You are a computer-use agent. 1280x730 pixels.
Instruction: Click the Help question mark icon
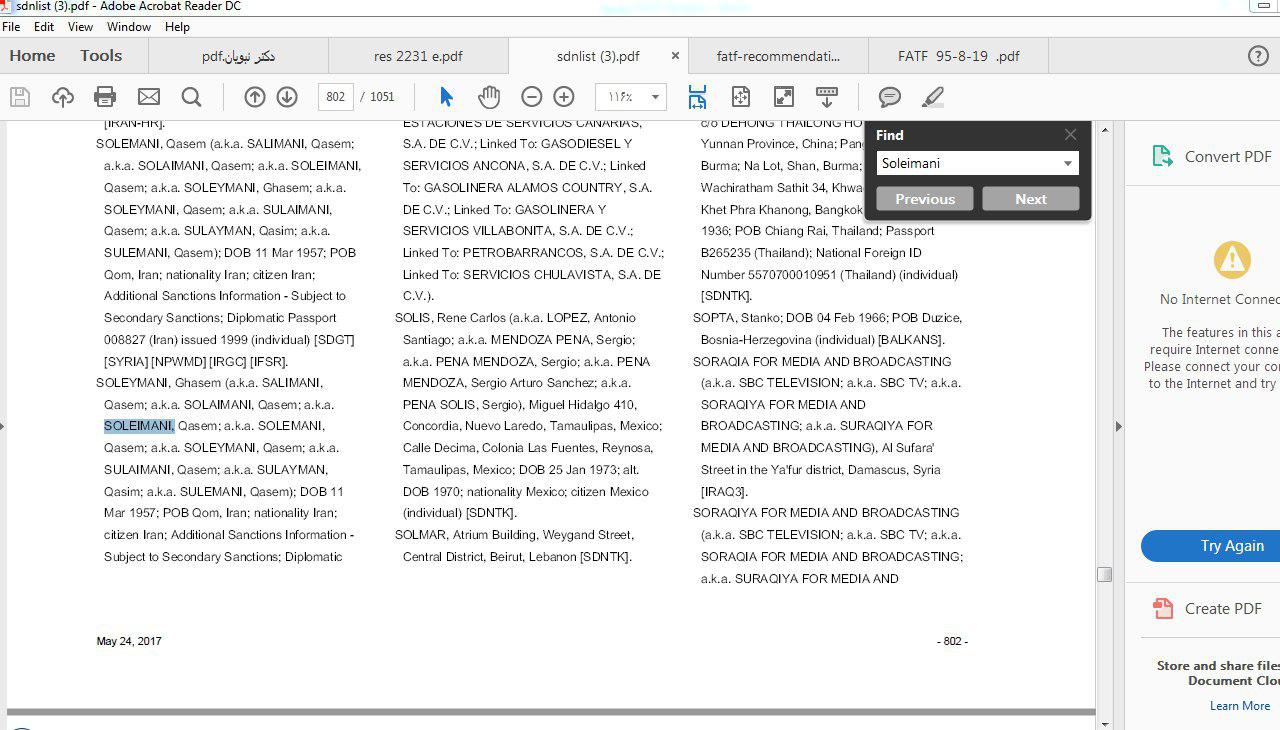tap(1259, 56)
